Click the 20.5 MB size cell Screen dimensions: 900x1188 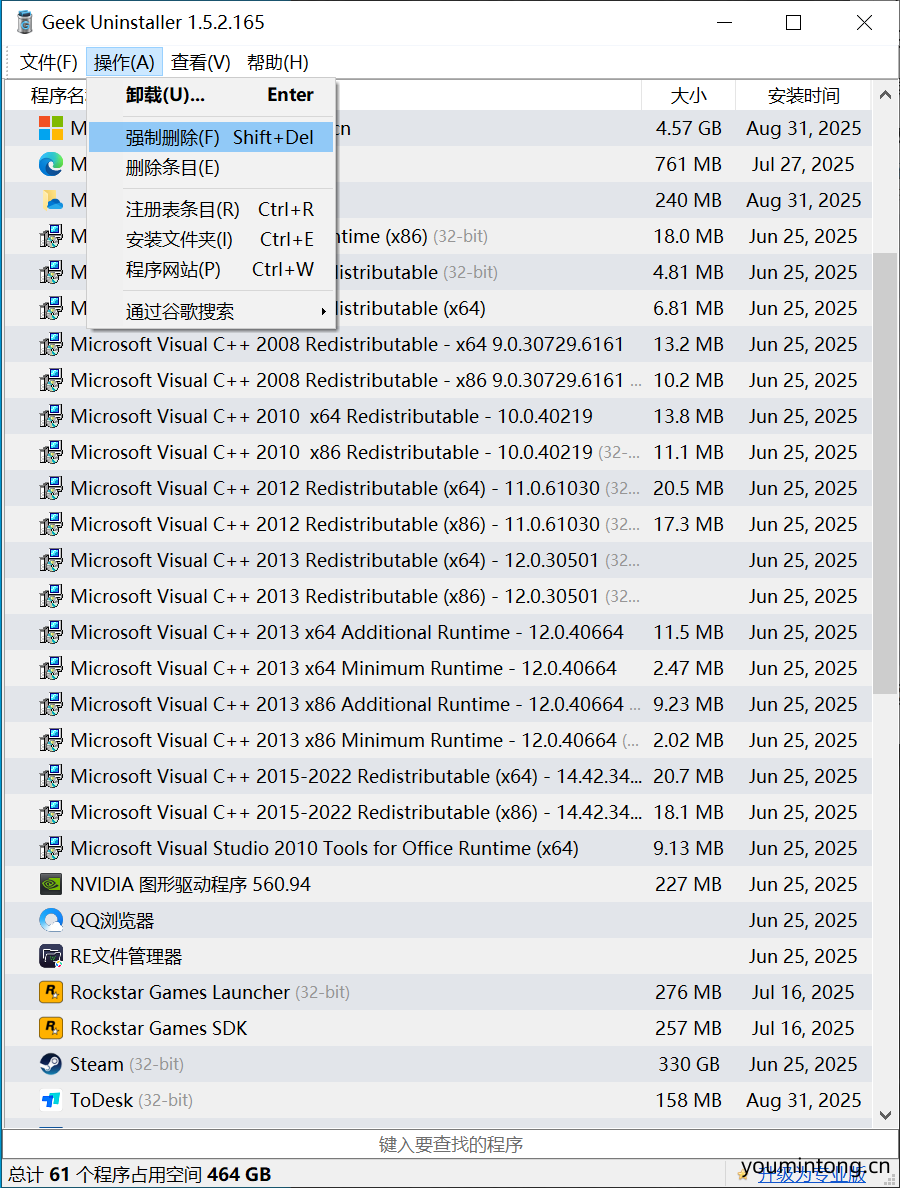[689, 488]
